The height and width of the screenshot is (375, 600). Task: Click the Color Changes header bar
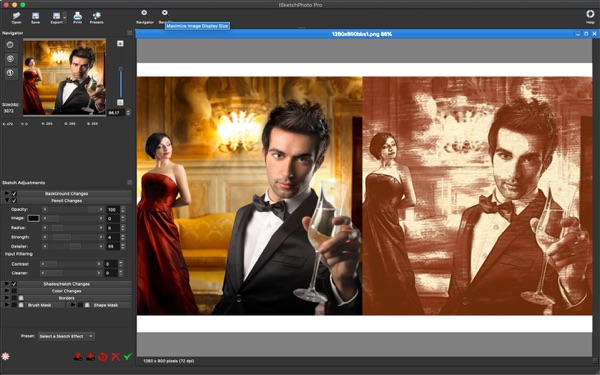67,291
